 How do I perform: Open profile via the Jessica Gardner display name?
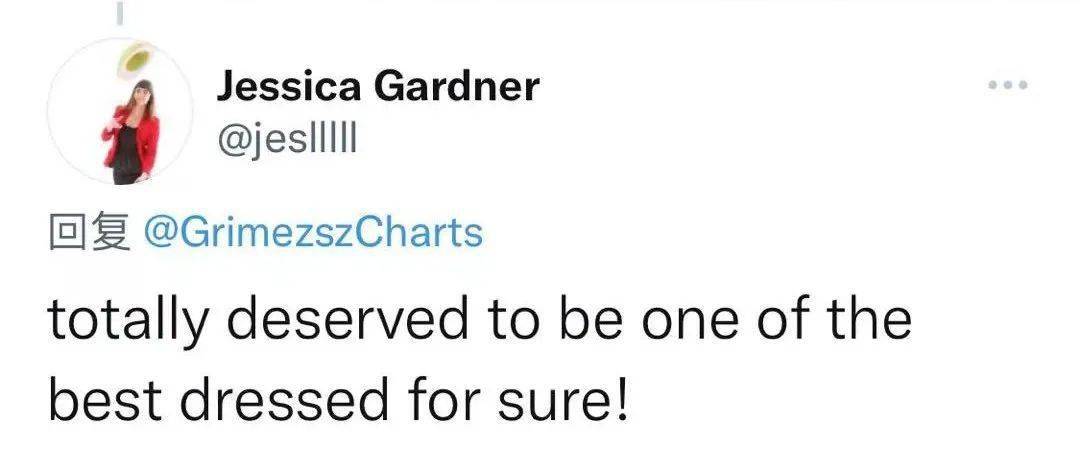coord(377,88)
